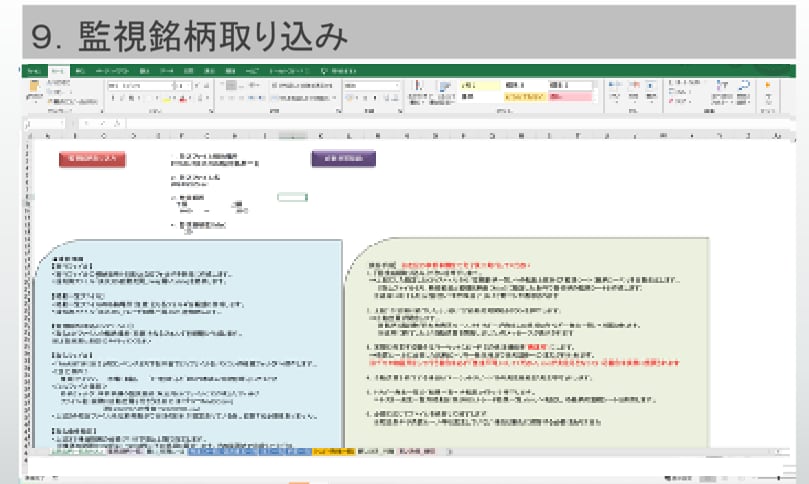Select the first green sheet tab
Viewport: 809px width, 484px height.
click(x=77, y=451)
